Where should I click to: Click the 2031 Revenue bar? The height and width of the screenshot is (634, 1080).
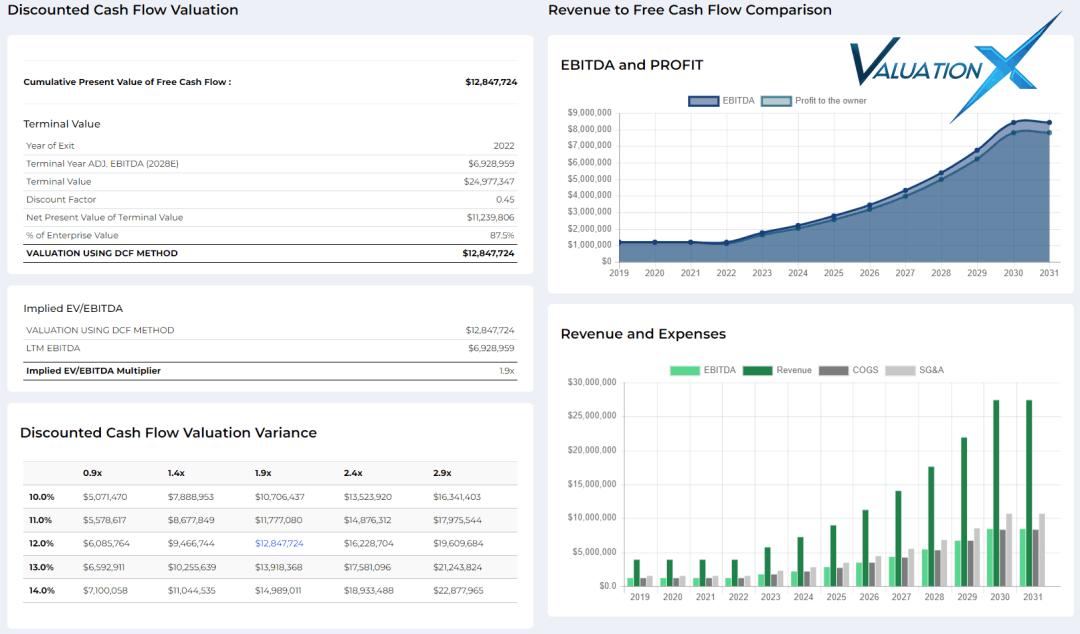(1028, 493)
